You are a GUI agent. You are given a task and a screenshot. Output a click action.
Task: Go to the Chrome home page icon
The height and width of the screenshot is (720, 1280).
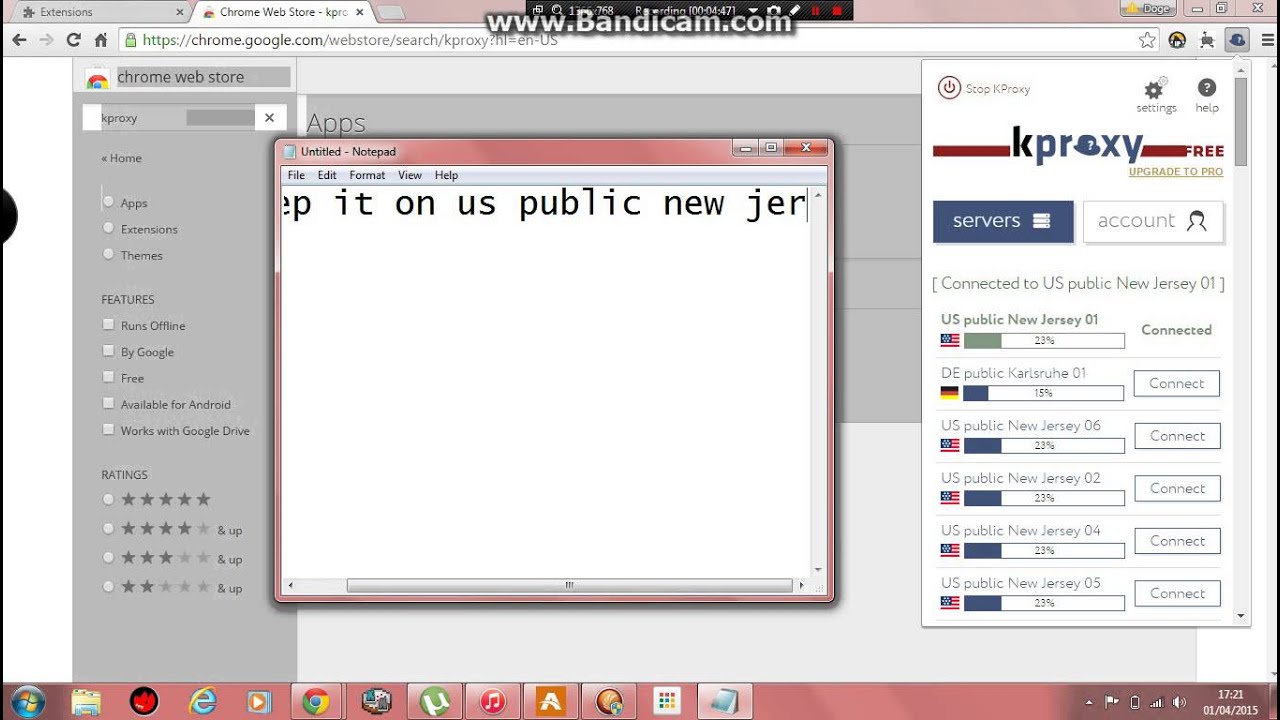(100, 40)
